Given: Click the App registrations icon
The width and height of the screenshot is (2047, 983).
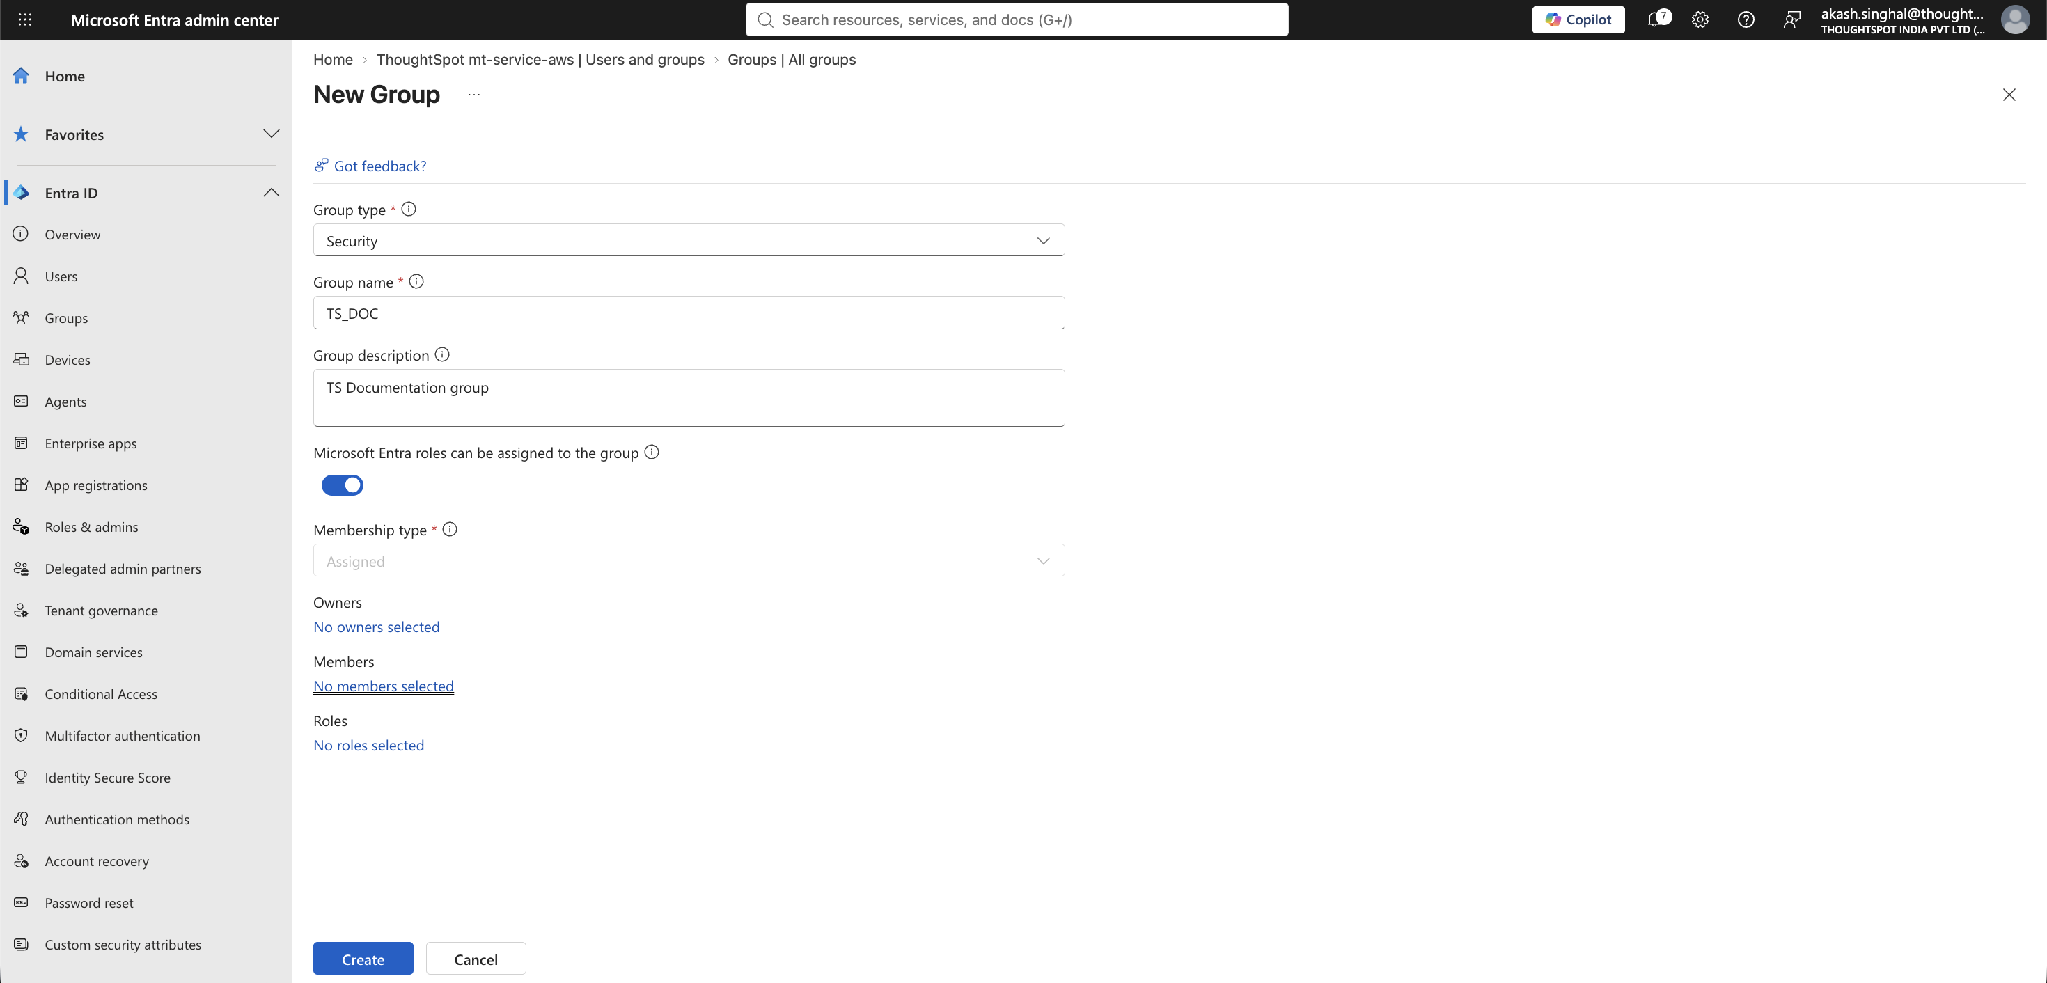Looking at the screenshot, I should point(21,485).
